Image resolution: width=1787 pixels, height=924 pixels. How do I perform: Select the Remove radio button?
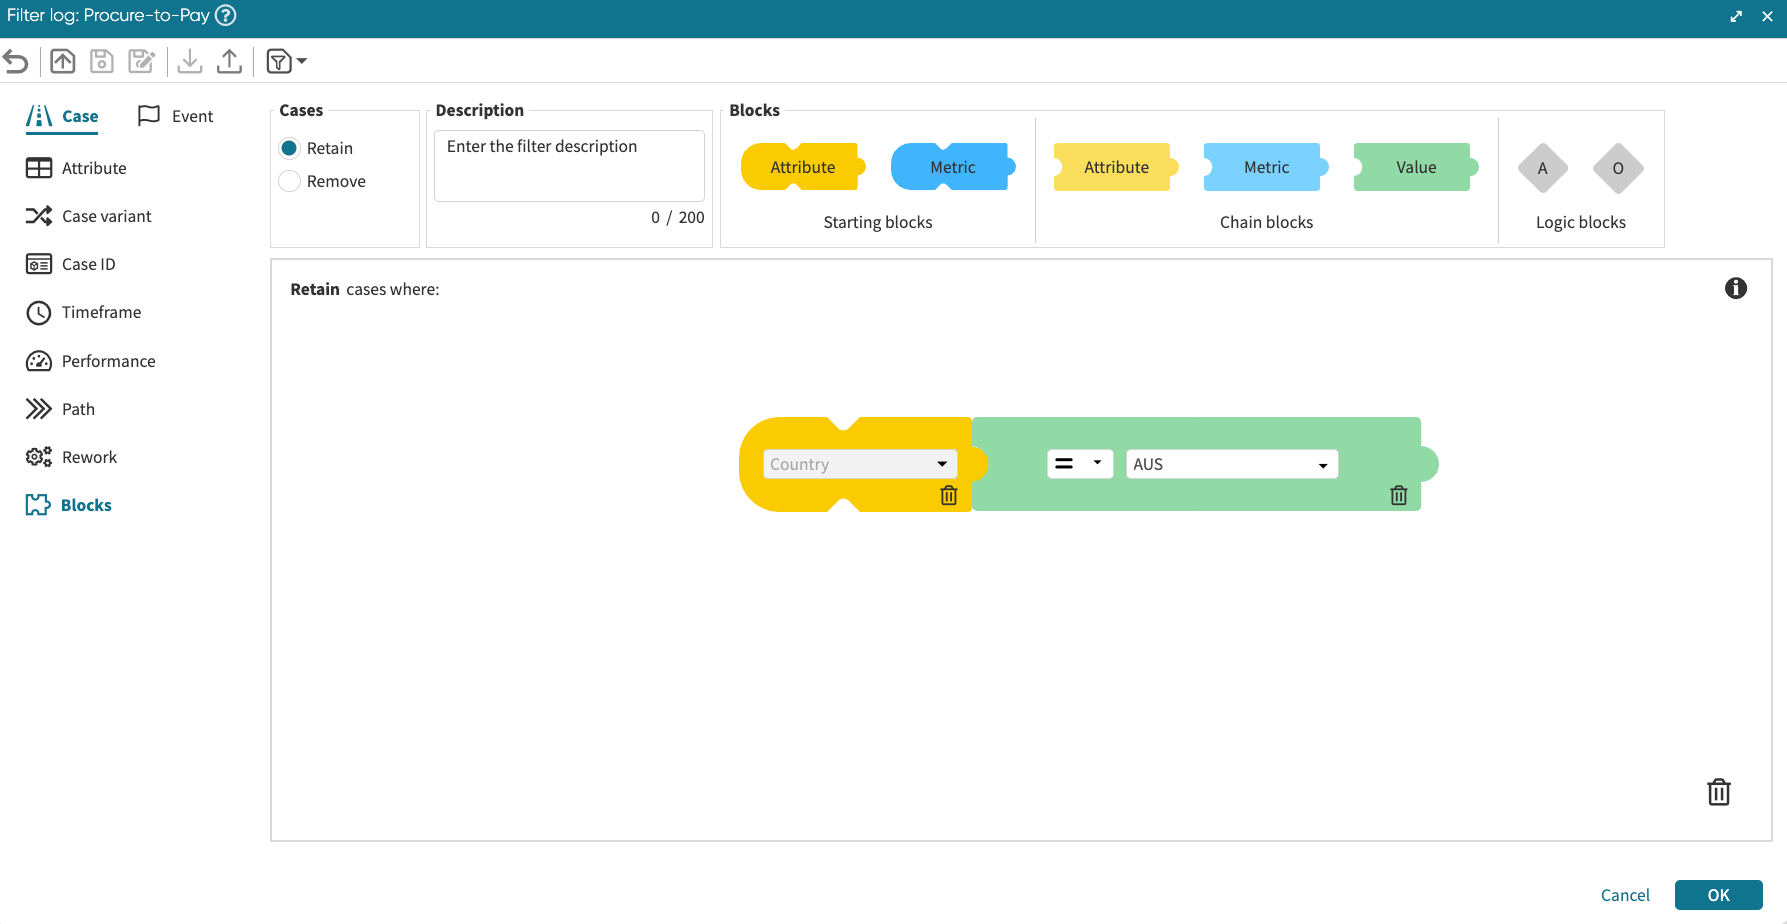click(x=290, y=181)
